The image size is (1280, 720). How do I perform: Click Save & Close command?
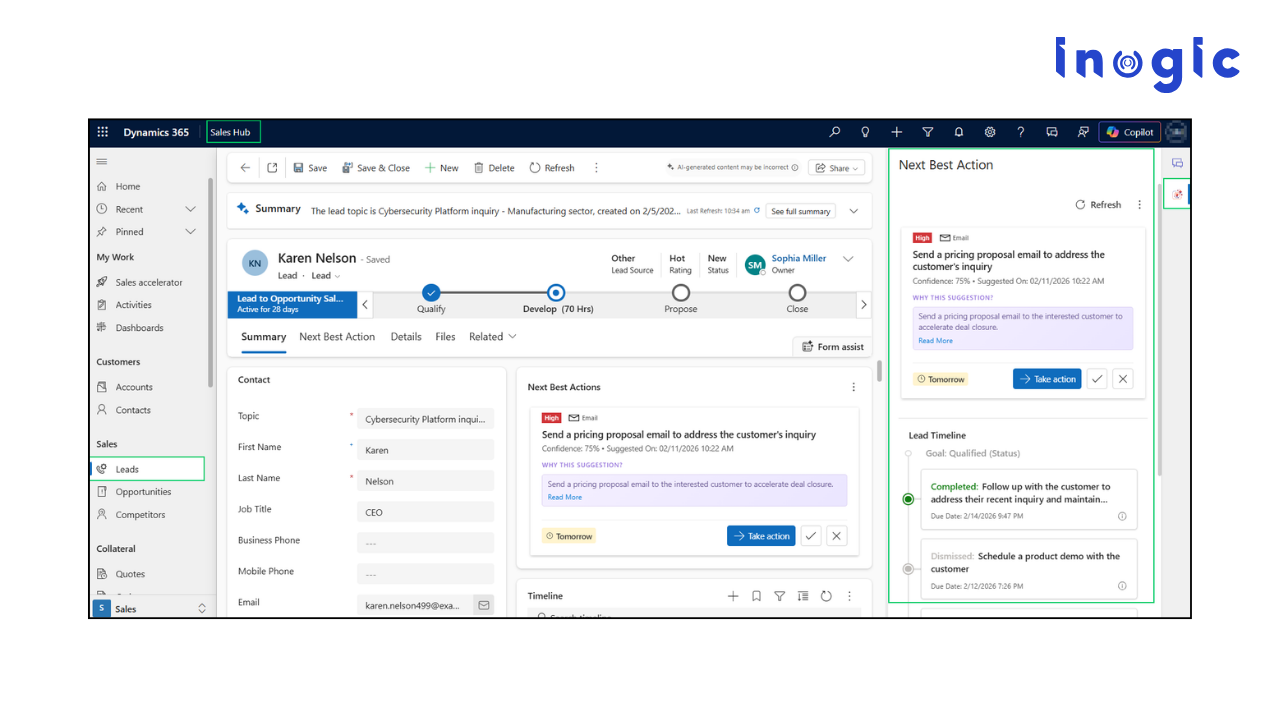(x=376, y=168)
